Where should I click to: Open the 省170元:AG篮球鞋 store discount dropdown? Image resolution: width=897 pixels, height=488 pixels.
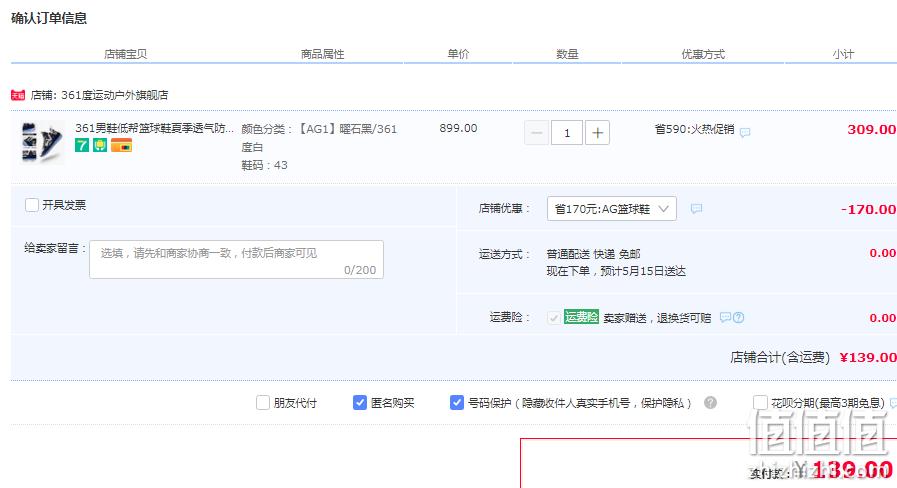point(612,209)
